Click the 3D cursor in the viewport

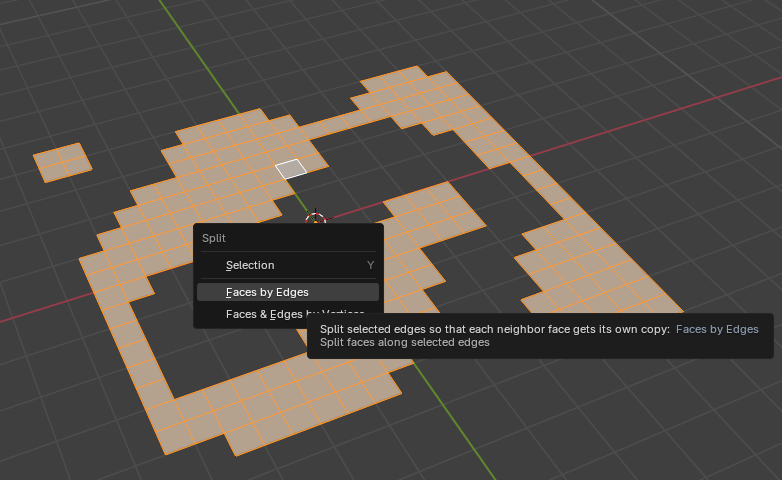click(315, 218)
